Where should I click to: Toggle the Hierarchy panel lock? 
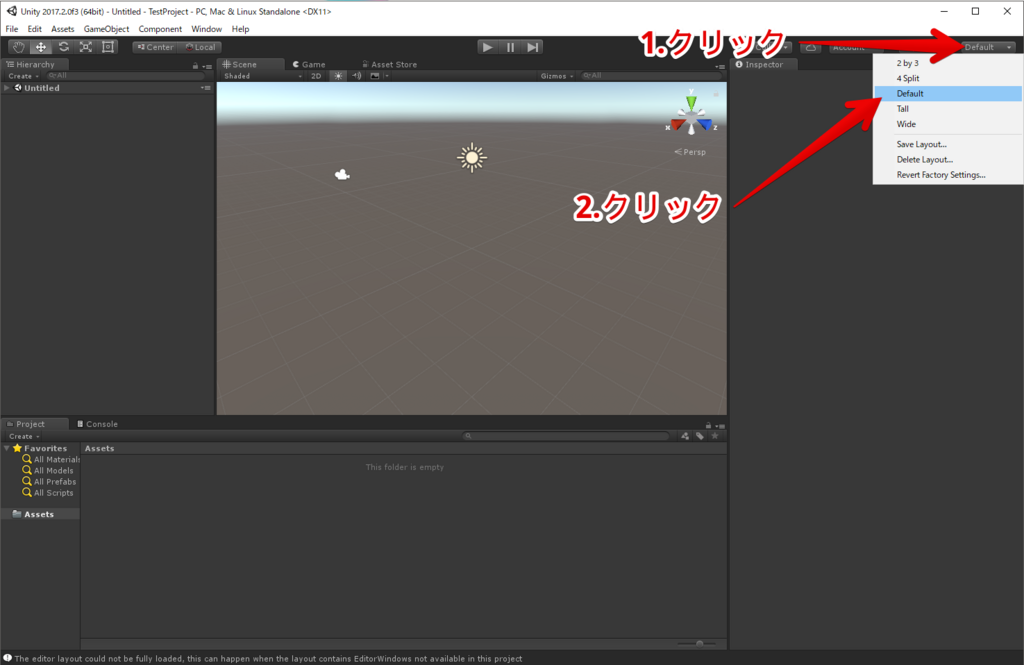(x=195, y=66)
